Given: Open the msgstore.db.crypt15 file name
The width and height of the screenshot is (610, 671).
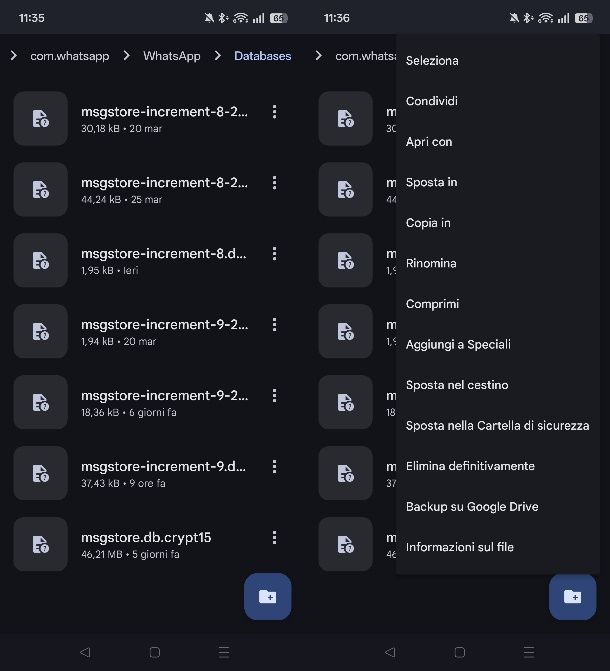Looking at the screenshot, I should coord(146,537).
